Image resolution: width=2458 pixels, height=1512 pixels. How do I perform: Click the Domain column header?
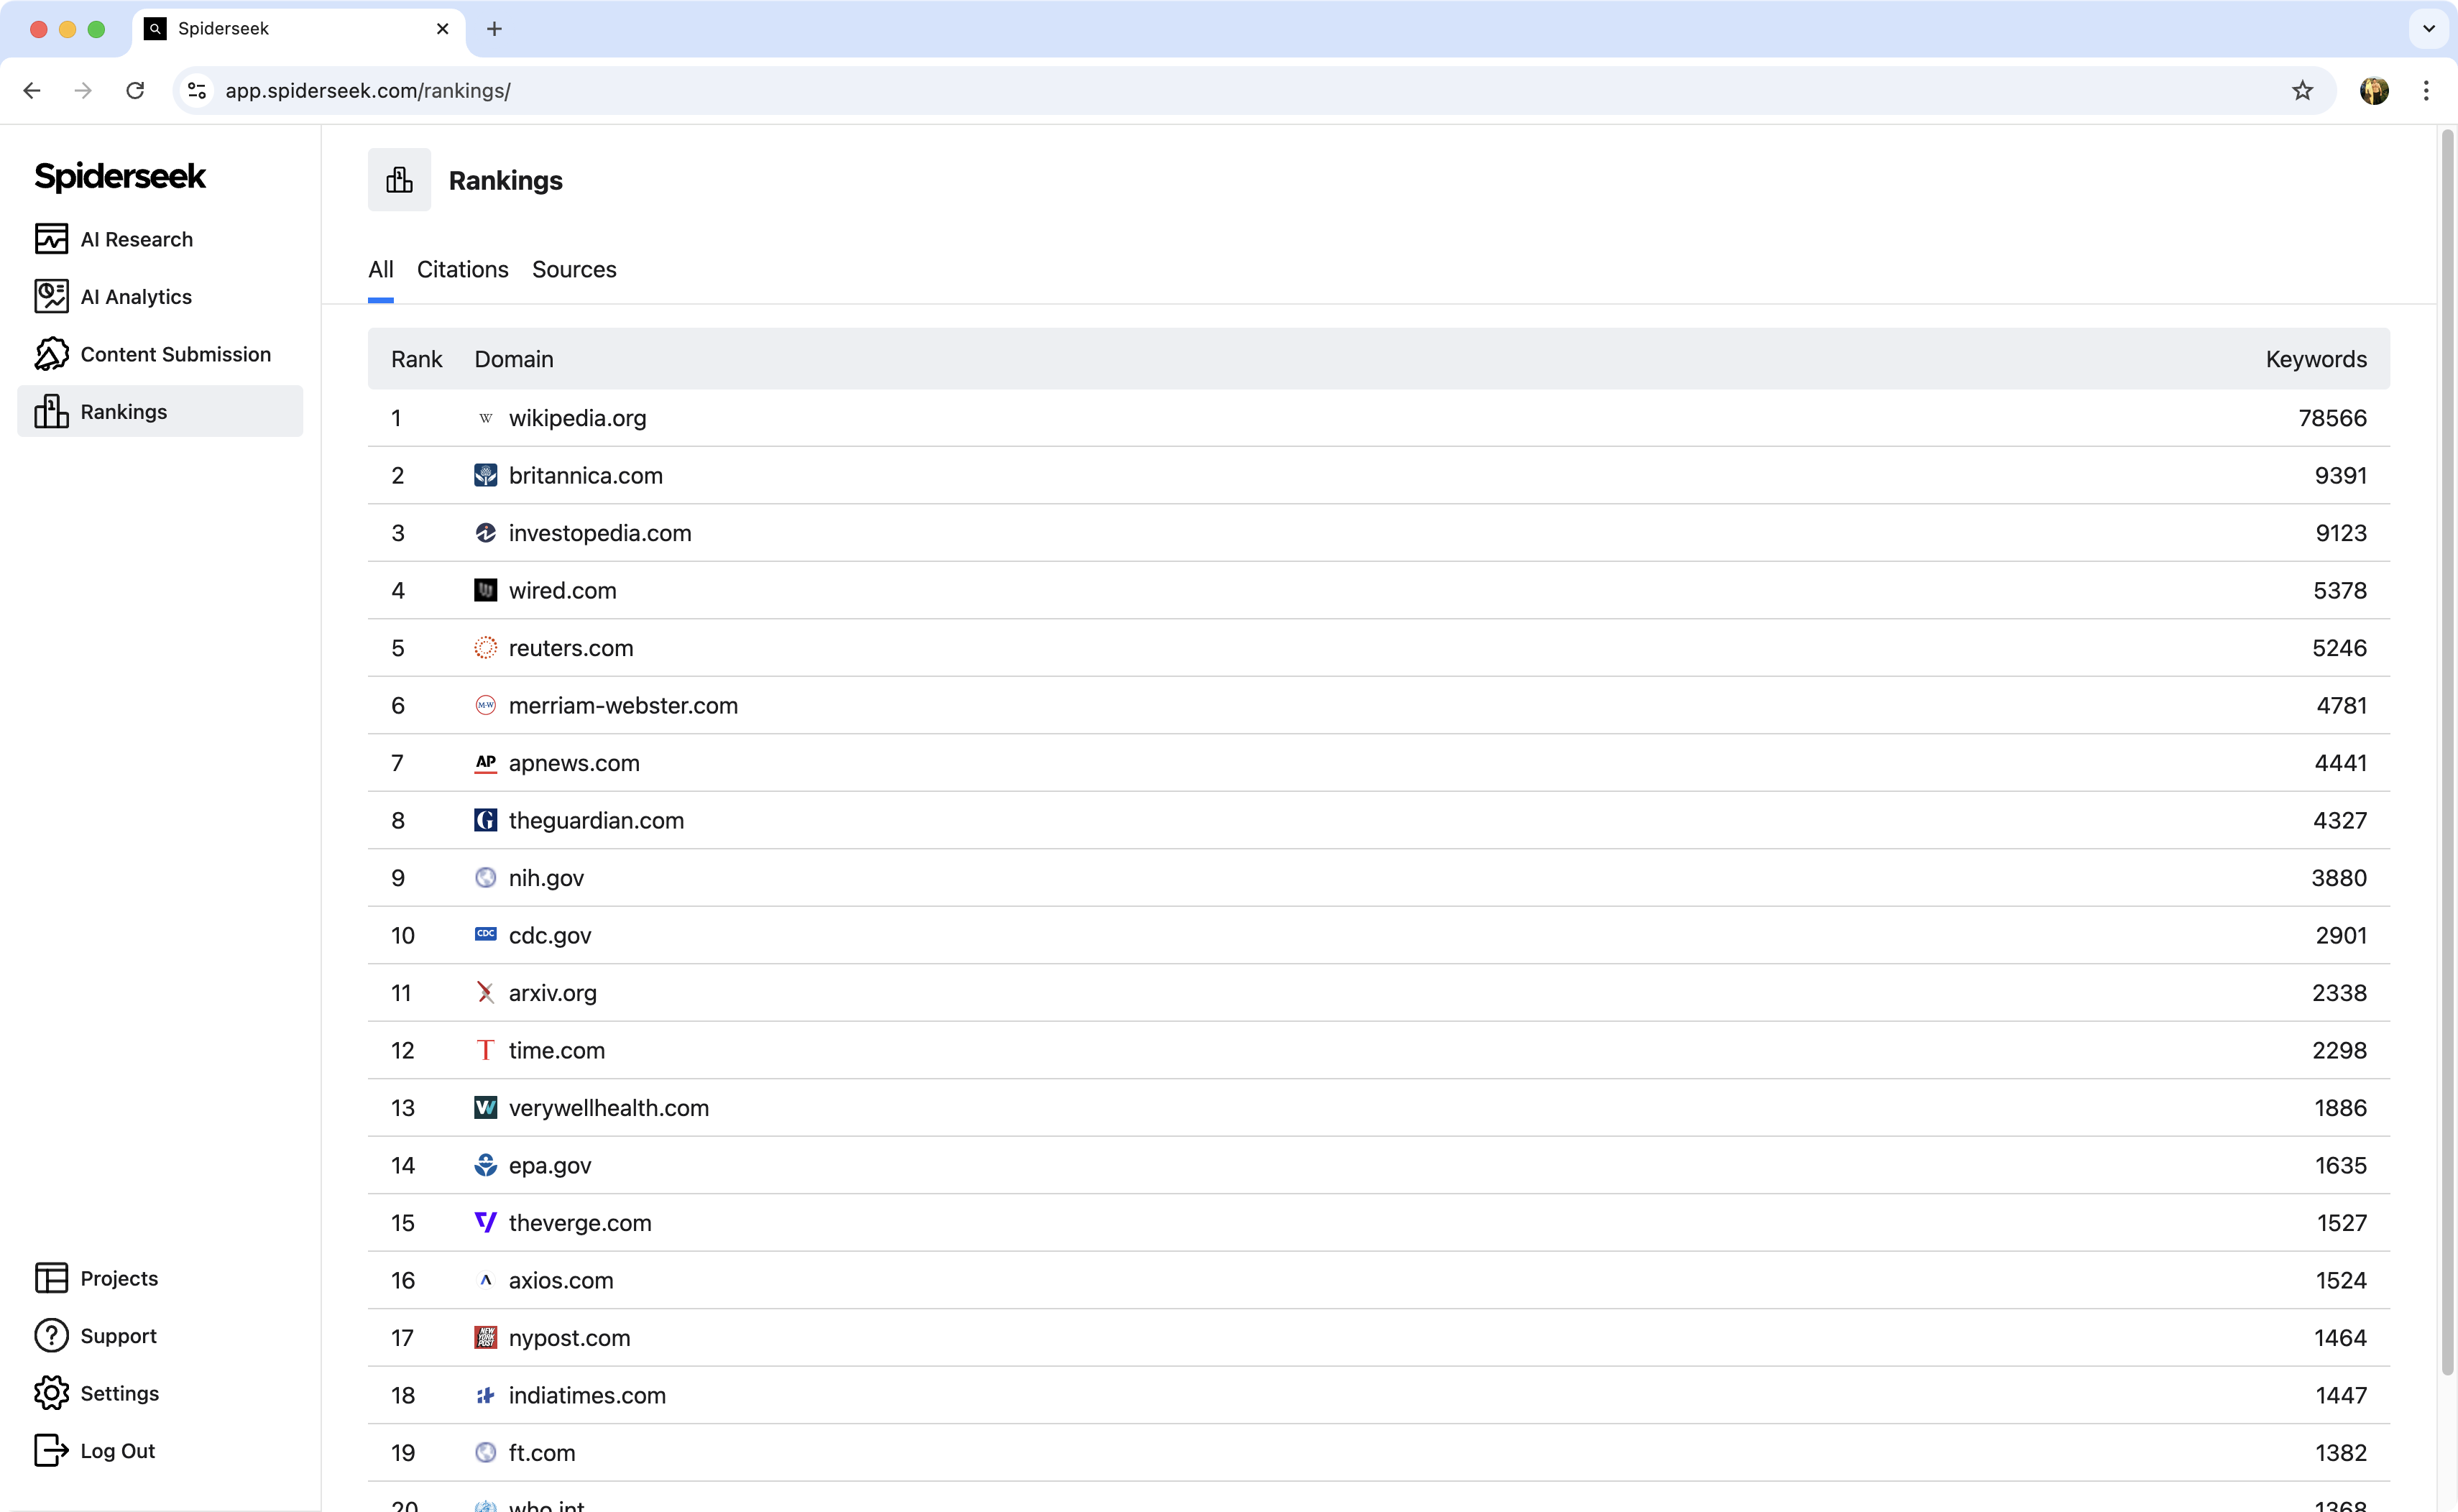[514, 359]
